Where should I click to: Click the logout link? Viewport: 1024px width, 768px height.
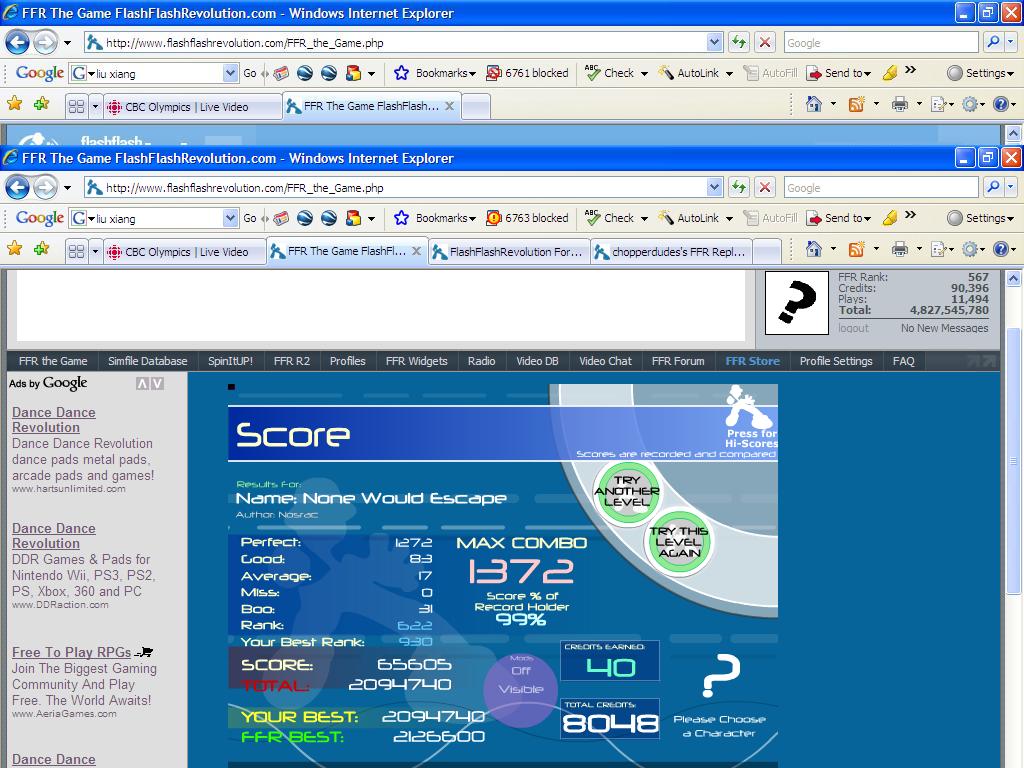[x=854, y=328]
